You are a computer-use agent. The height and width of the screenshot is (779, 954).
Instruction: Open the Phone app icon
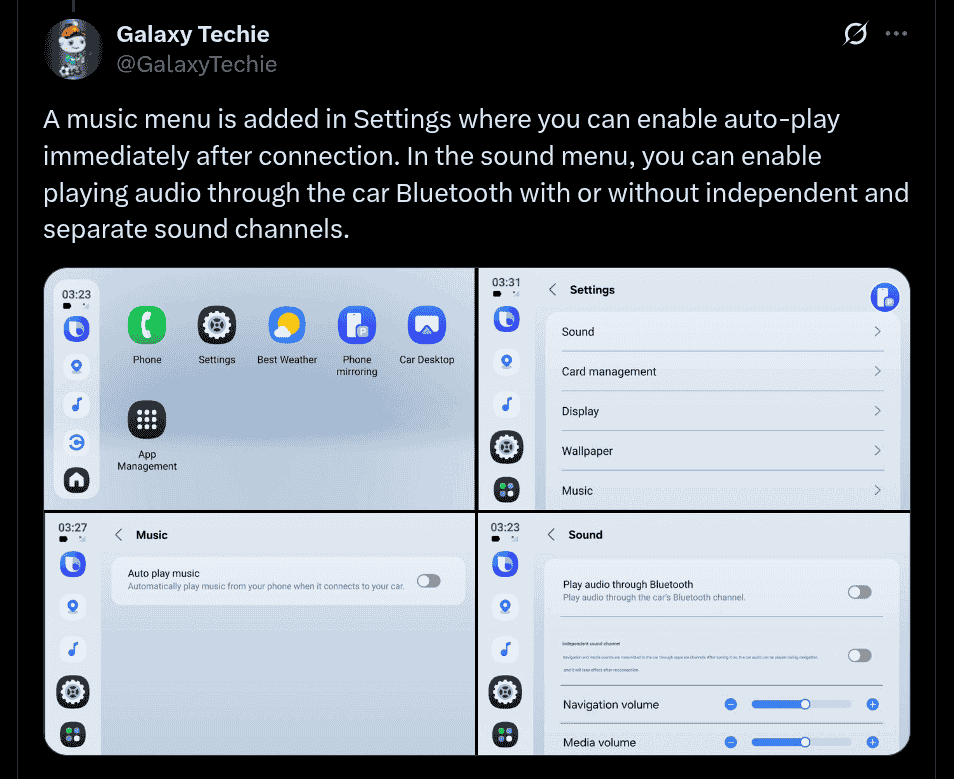[147, 326]
